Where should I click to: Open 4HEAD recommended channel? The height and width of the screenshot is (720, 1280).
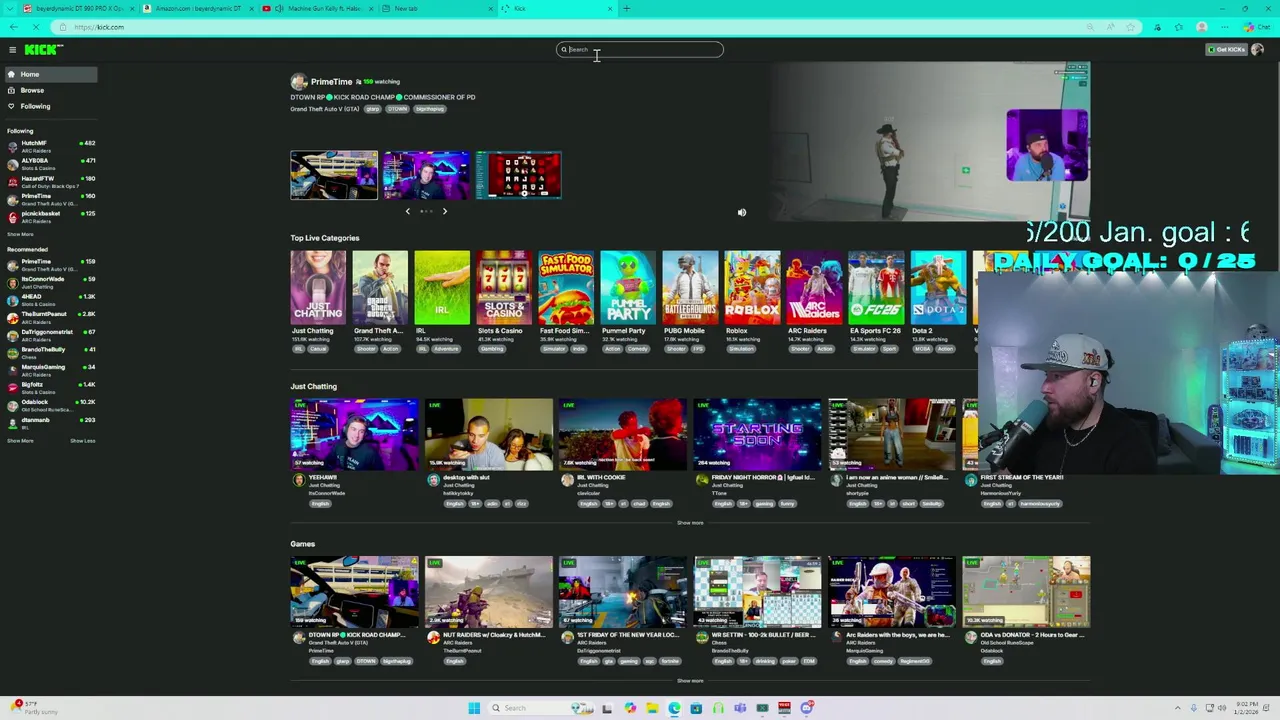[50, 299]
